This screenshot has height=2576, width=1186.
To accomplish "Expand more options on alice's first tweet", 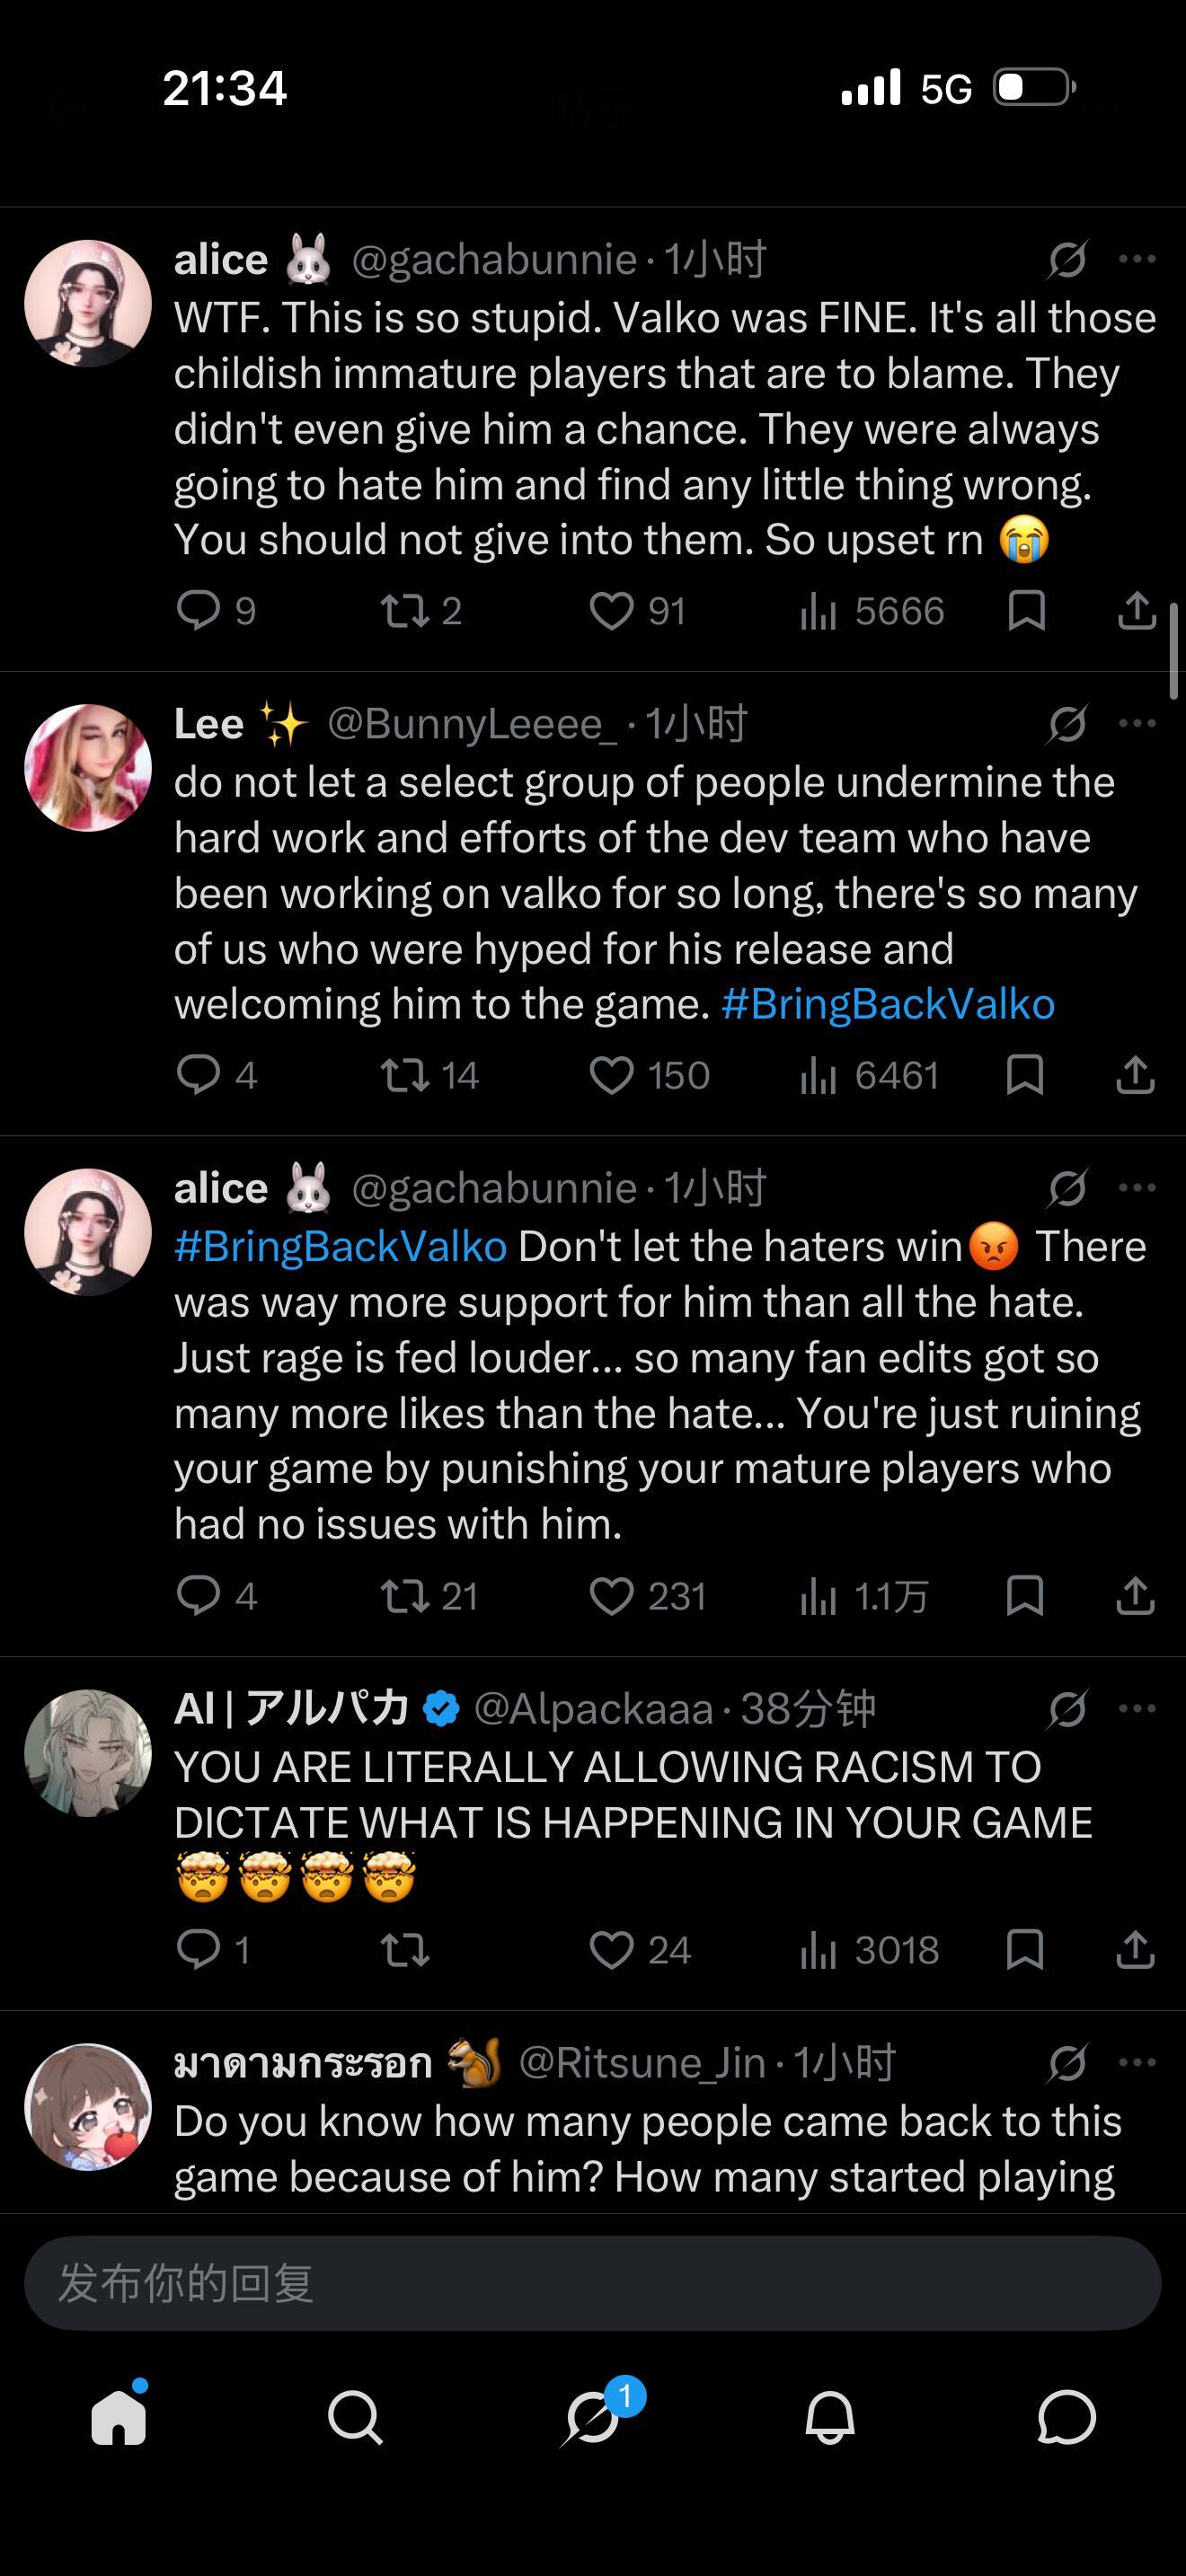I will (x=1137, y=259).
